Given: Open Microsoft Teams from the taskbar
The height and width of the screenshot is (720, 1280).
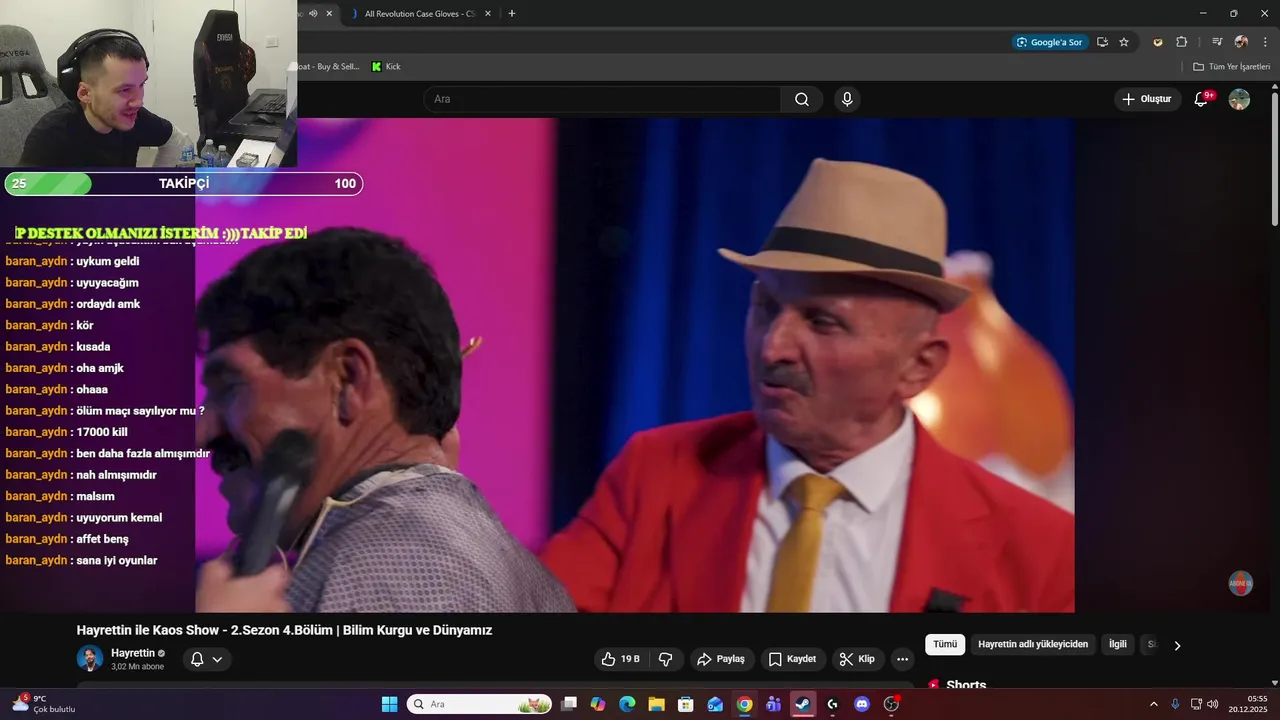Looking at the screenshot, I should click(773, 704).
